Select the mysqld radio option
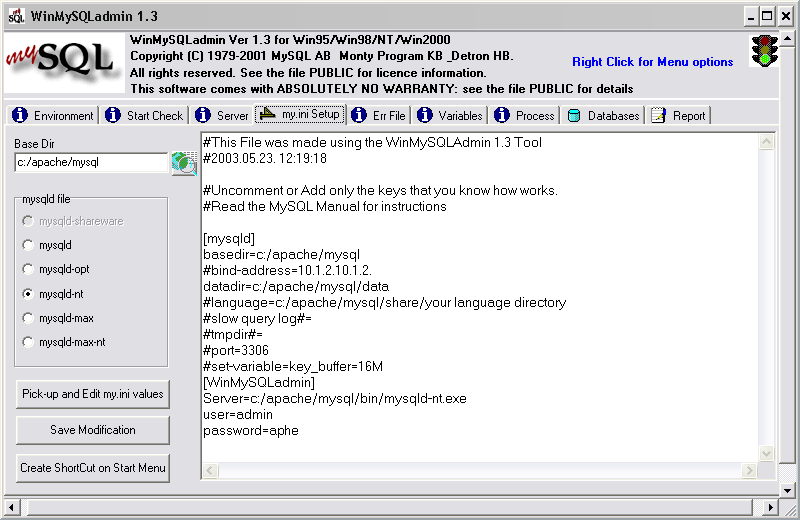 (x=28, y=245)
